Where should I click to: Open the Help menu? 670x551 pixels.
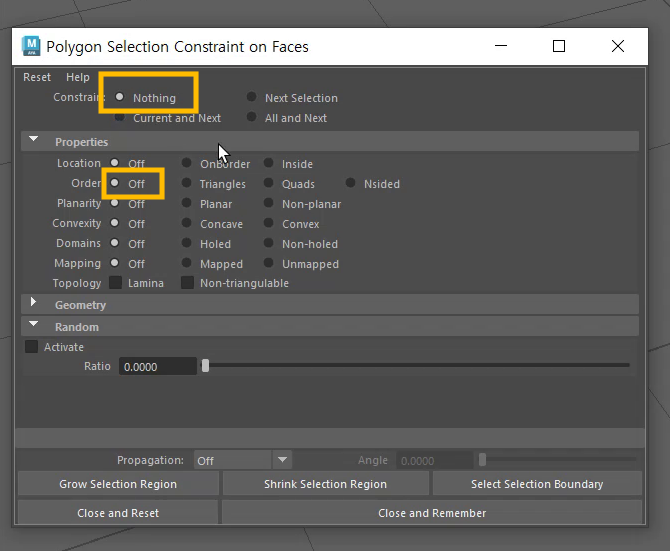[x=78, y=77]
